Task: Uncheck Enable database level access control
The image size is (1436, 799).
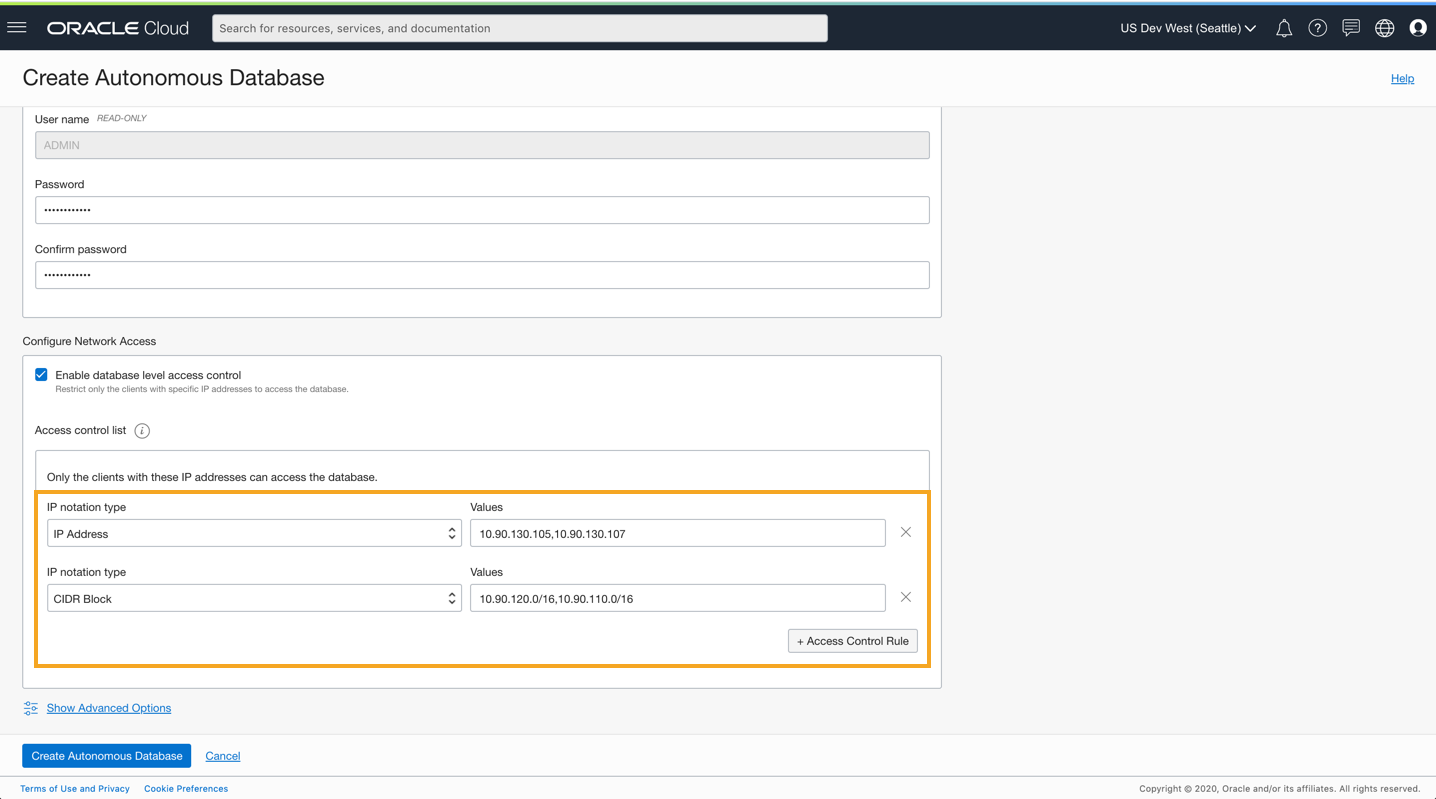Action: [x=41, y=375]
